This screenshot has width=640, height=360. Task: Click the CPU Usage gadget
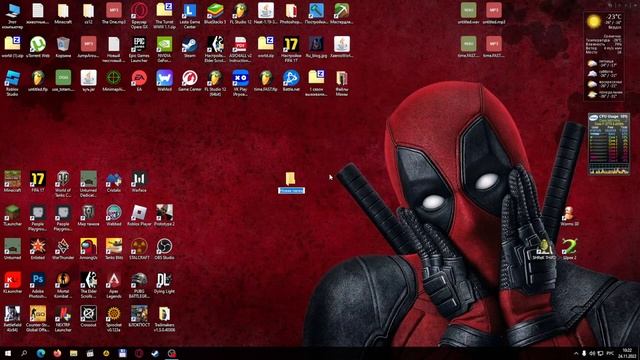point(609,144)
